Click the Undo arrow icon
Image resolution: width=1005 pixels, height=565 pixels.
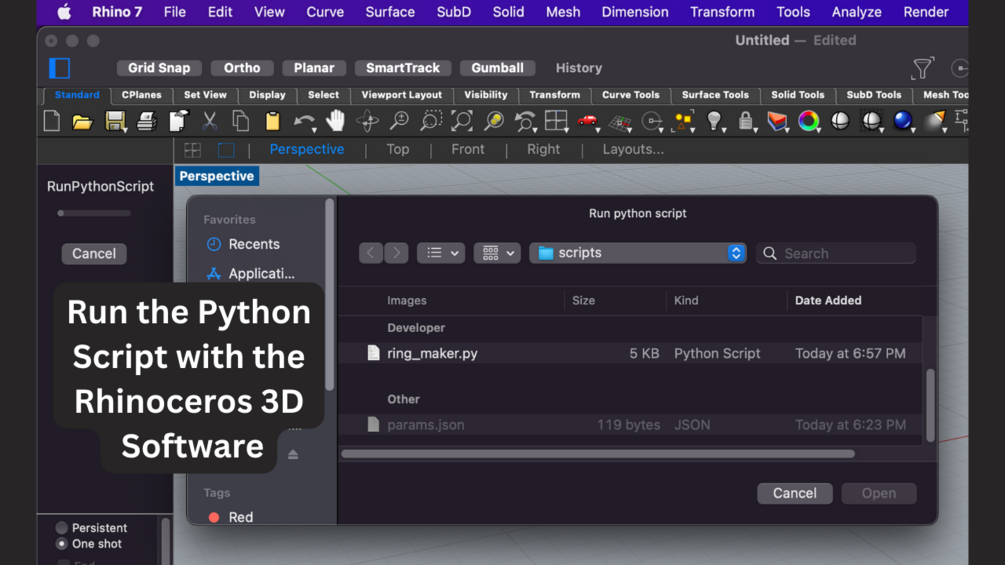(x=304, y=121)
